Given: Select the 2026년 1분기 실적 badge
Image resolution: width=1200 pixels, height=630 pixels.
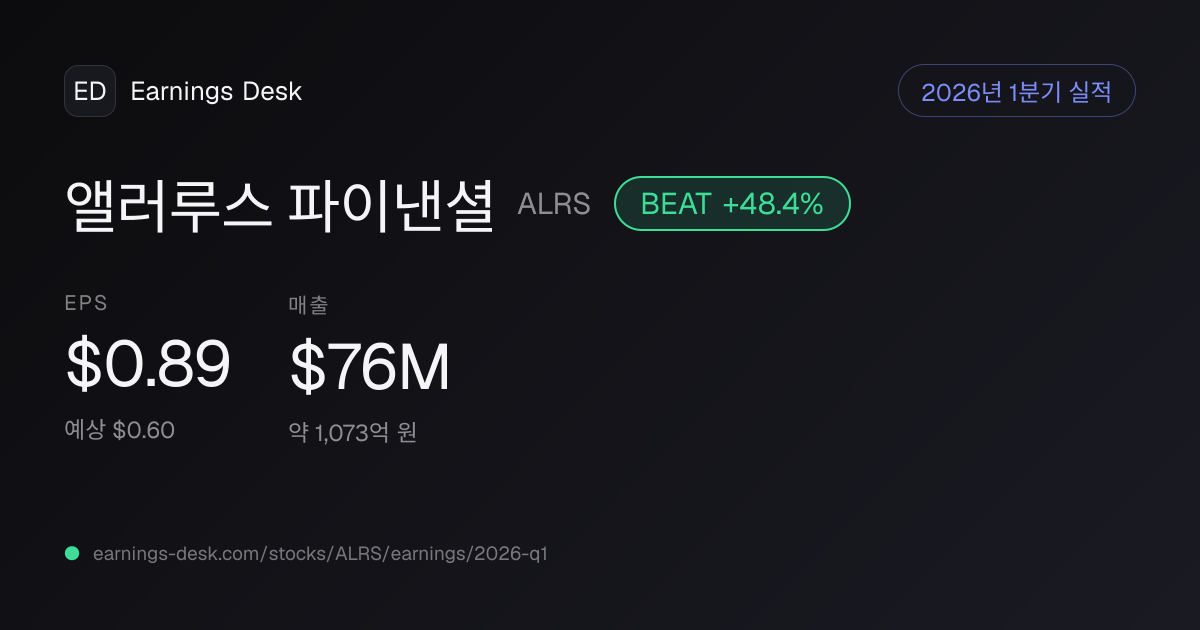Looking at the screenshot, I should point(1016,91).
